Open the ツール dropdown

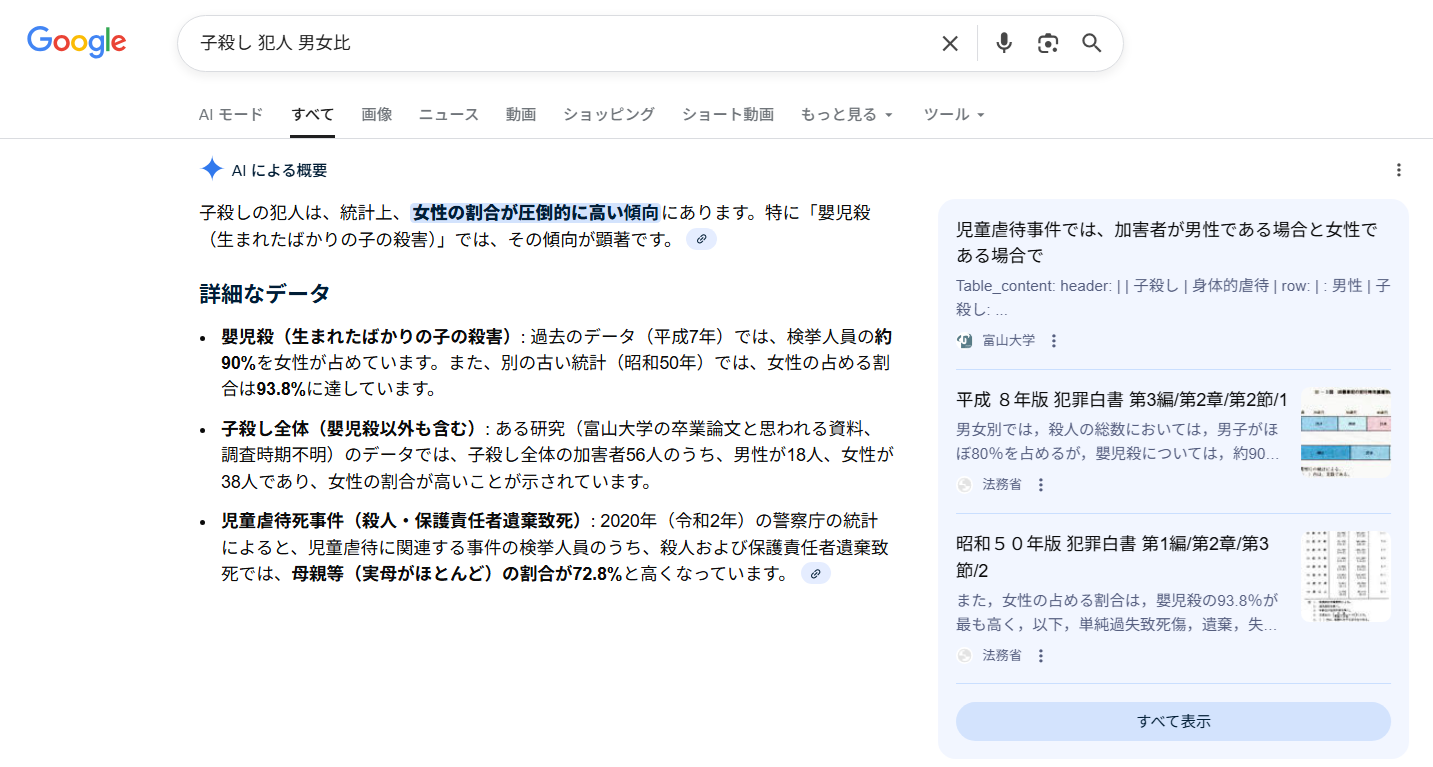(x=954, y=114)
